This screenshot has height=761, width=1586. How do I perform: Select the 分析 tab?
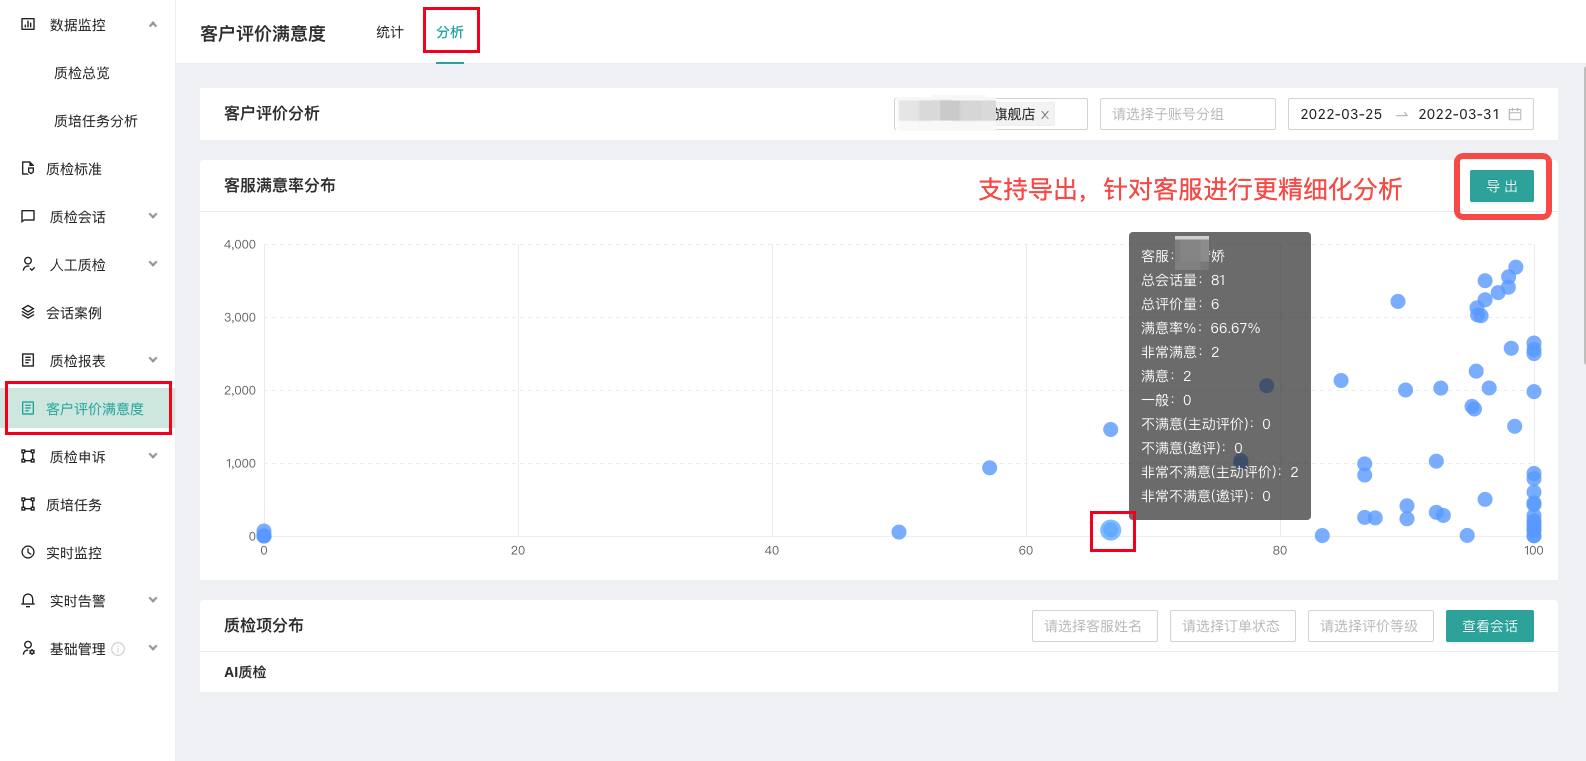[x=450, y=32]
